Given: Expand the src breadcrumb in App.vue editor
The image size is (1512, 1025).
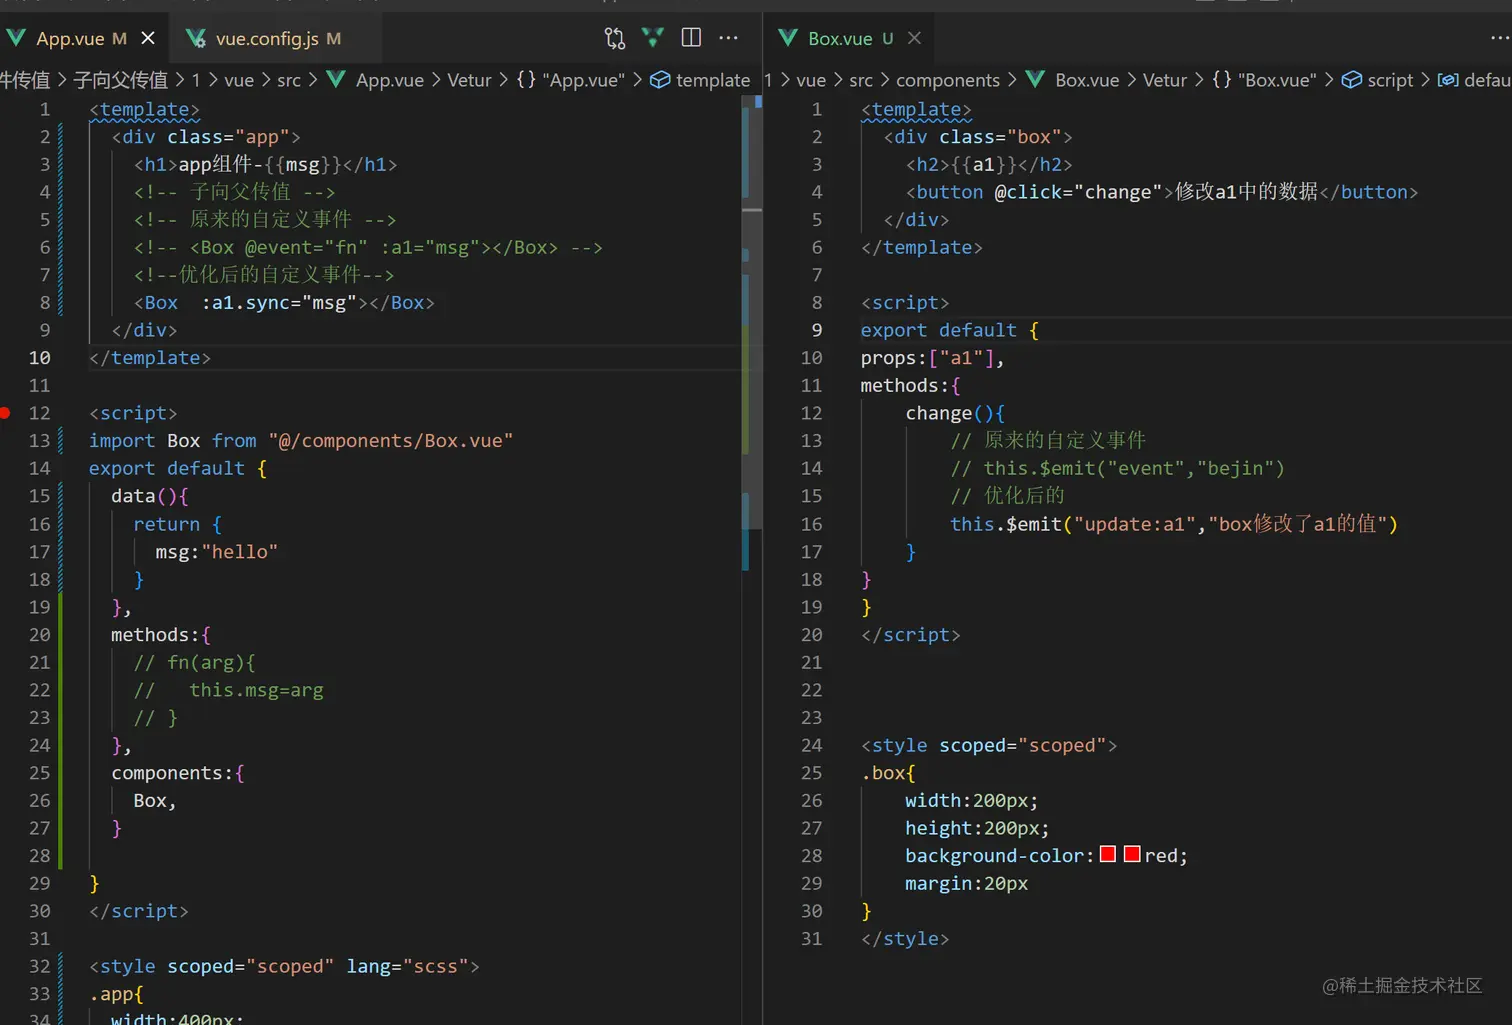Looking at the screenshot, I should point(289,80).
